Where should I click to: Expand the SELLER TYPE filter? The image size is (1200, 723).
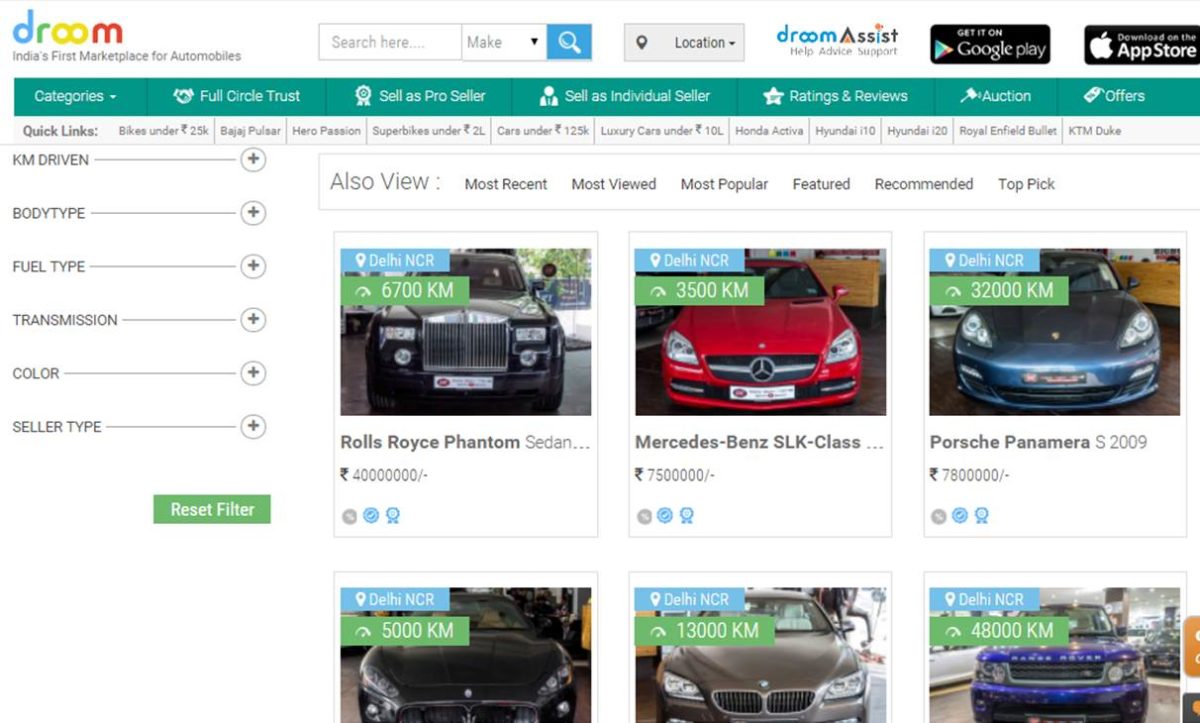[x=253, y=426]
